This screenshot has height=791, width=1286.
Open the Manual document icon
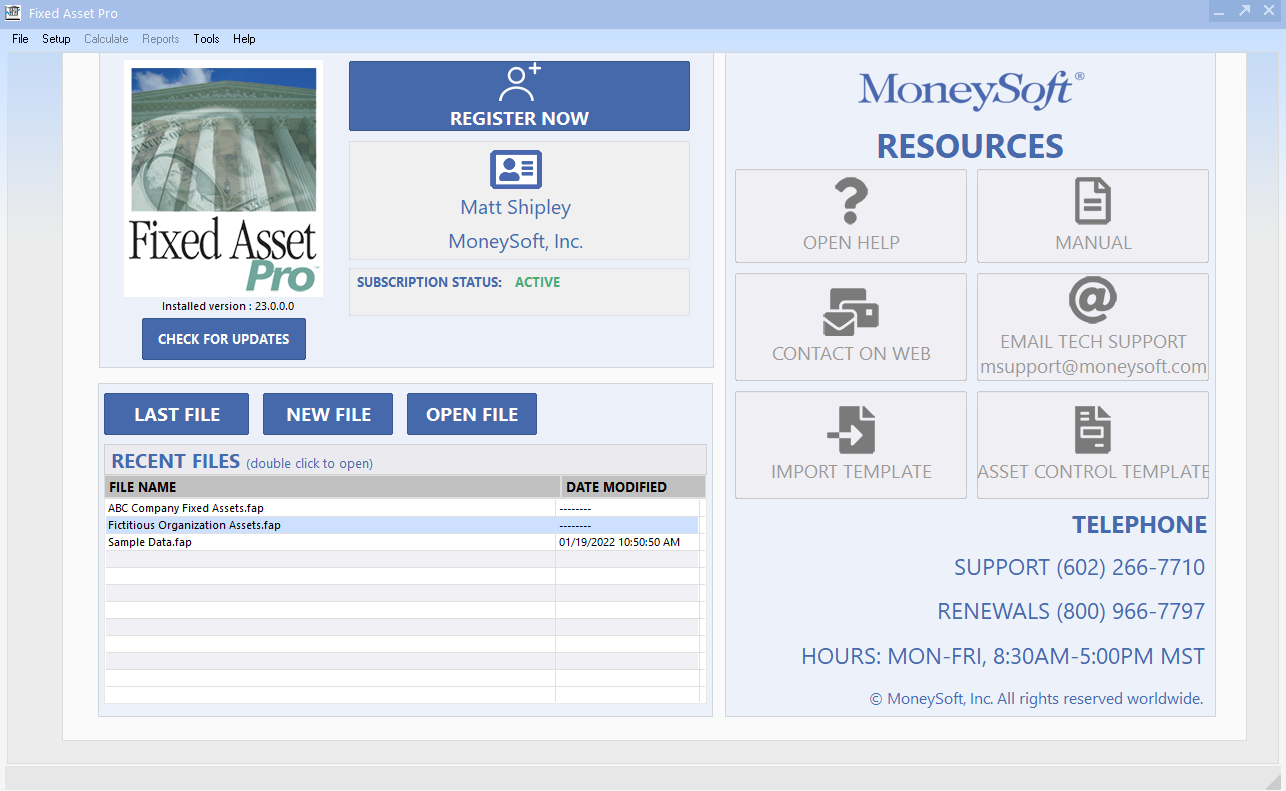1092,202
